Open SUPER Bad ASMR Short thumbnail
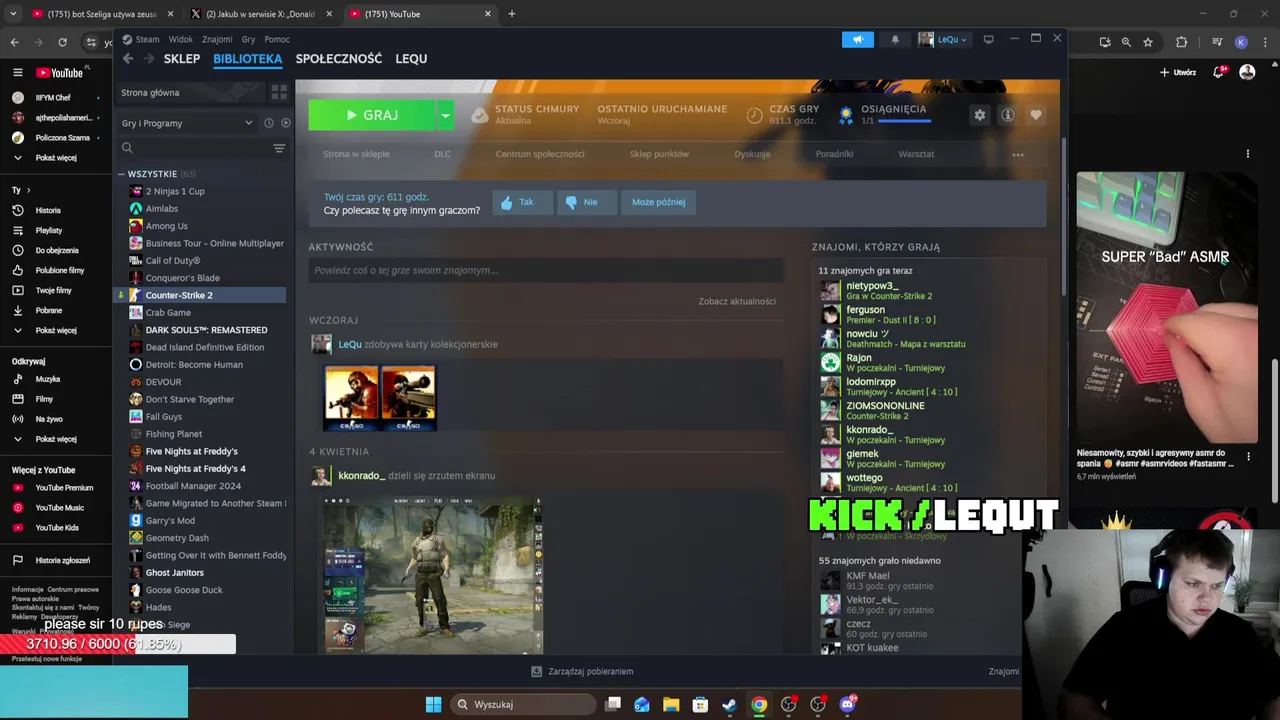1280x720 pixels. click(1166, 308)
